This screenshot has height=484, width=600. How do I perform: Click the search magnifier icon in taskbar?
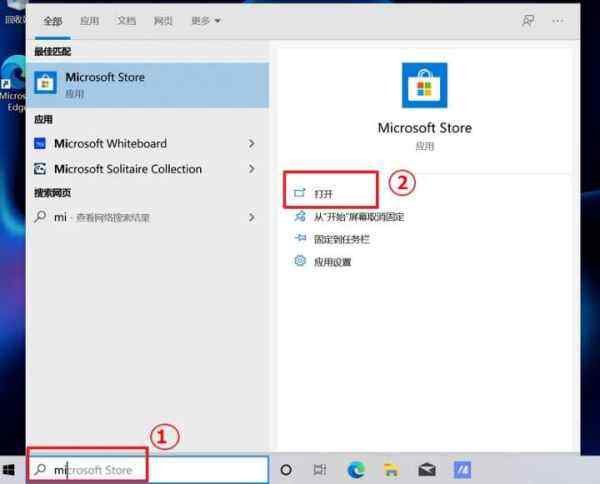tap(40, 469)
